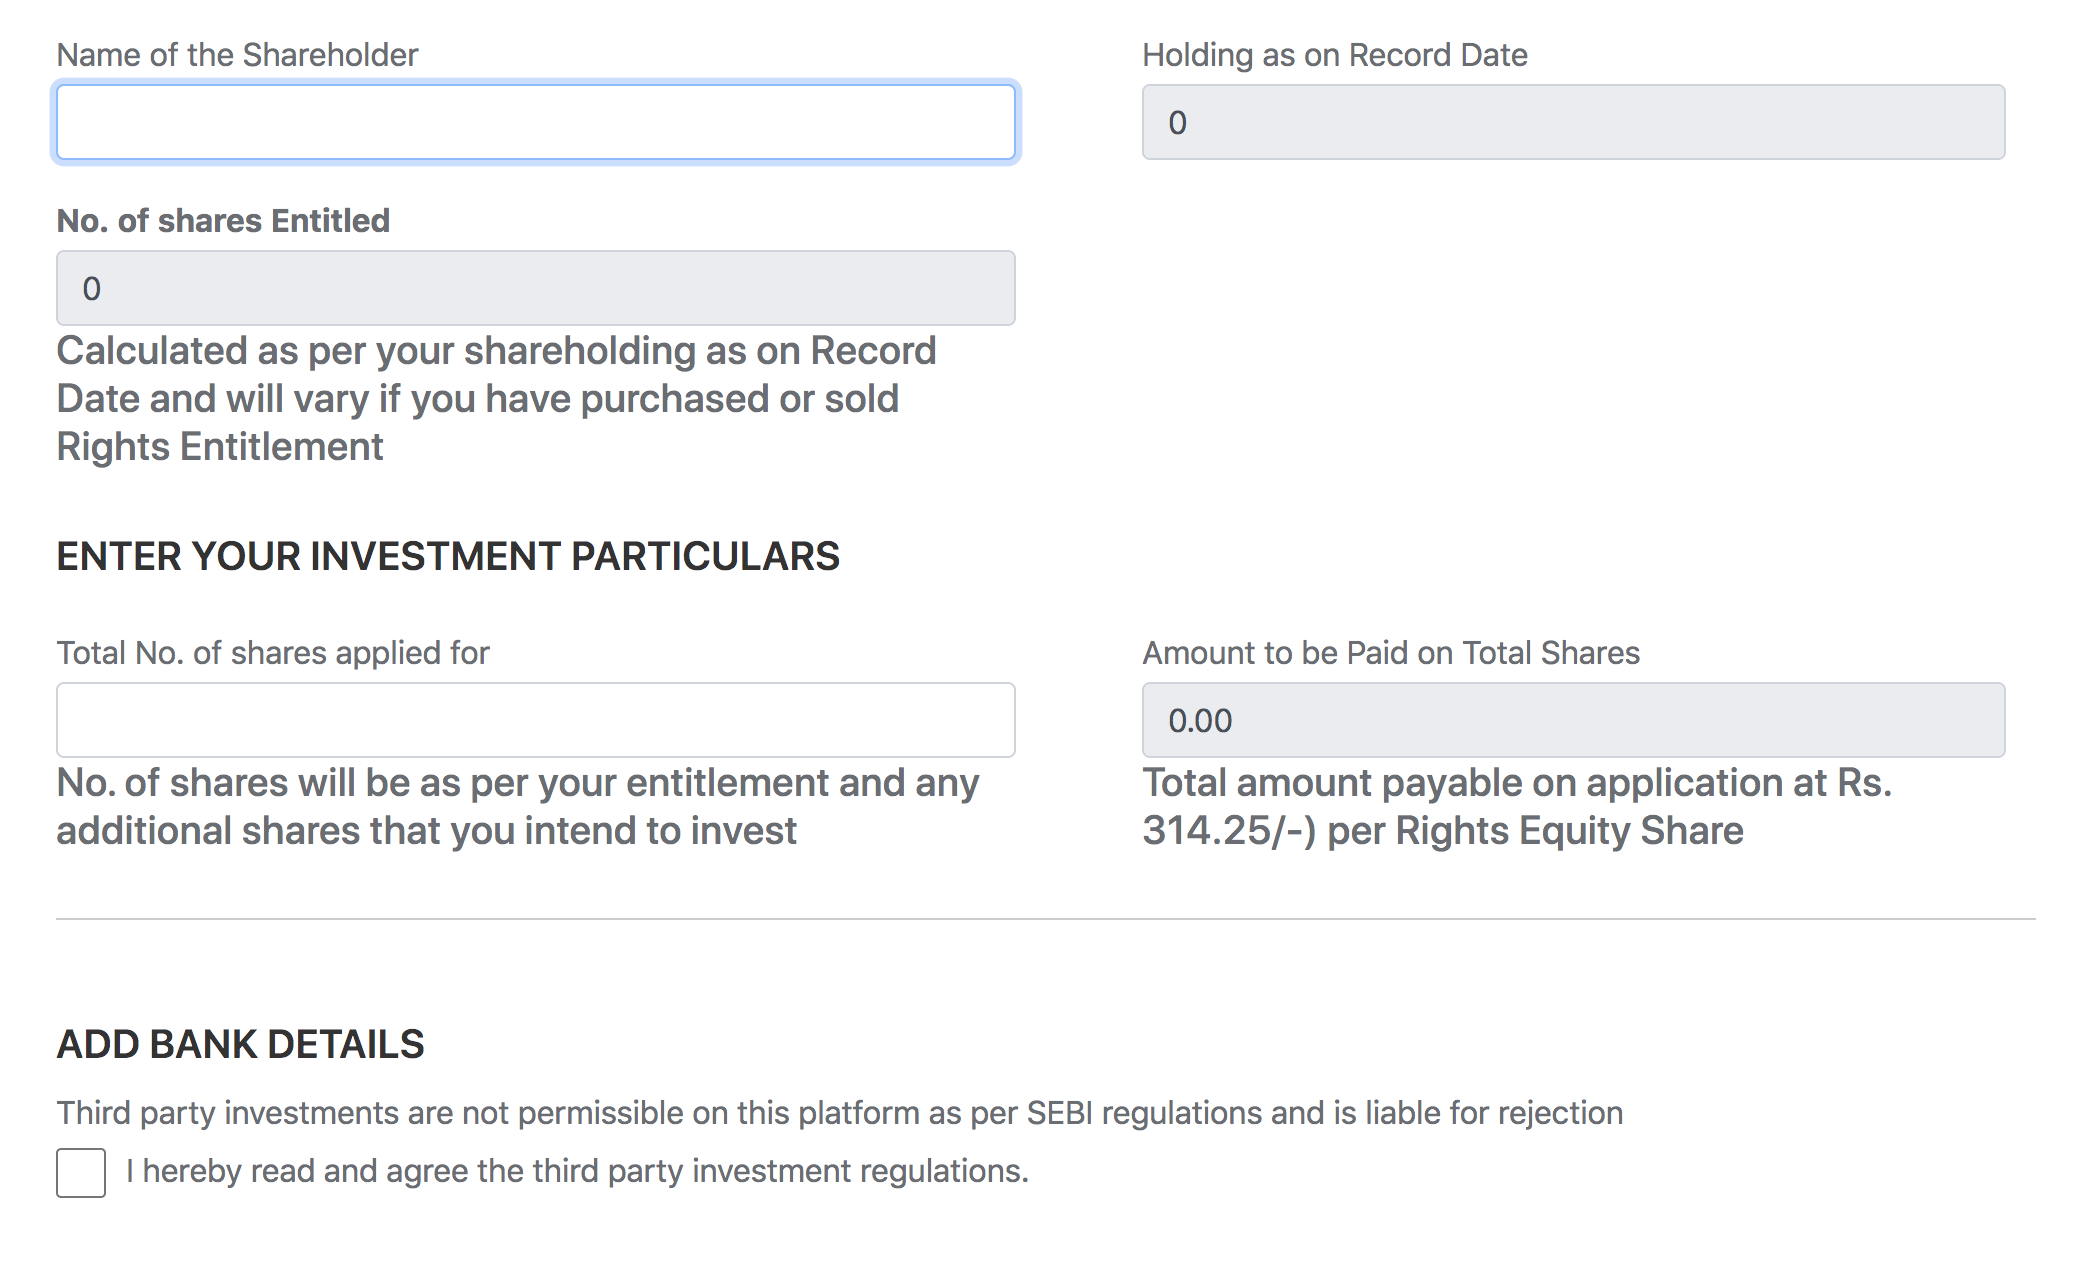
Task: Select the No. of shares Entitled field
Action: coord(536,288)
